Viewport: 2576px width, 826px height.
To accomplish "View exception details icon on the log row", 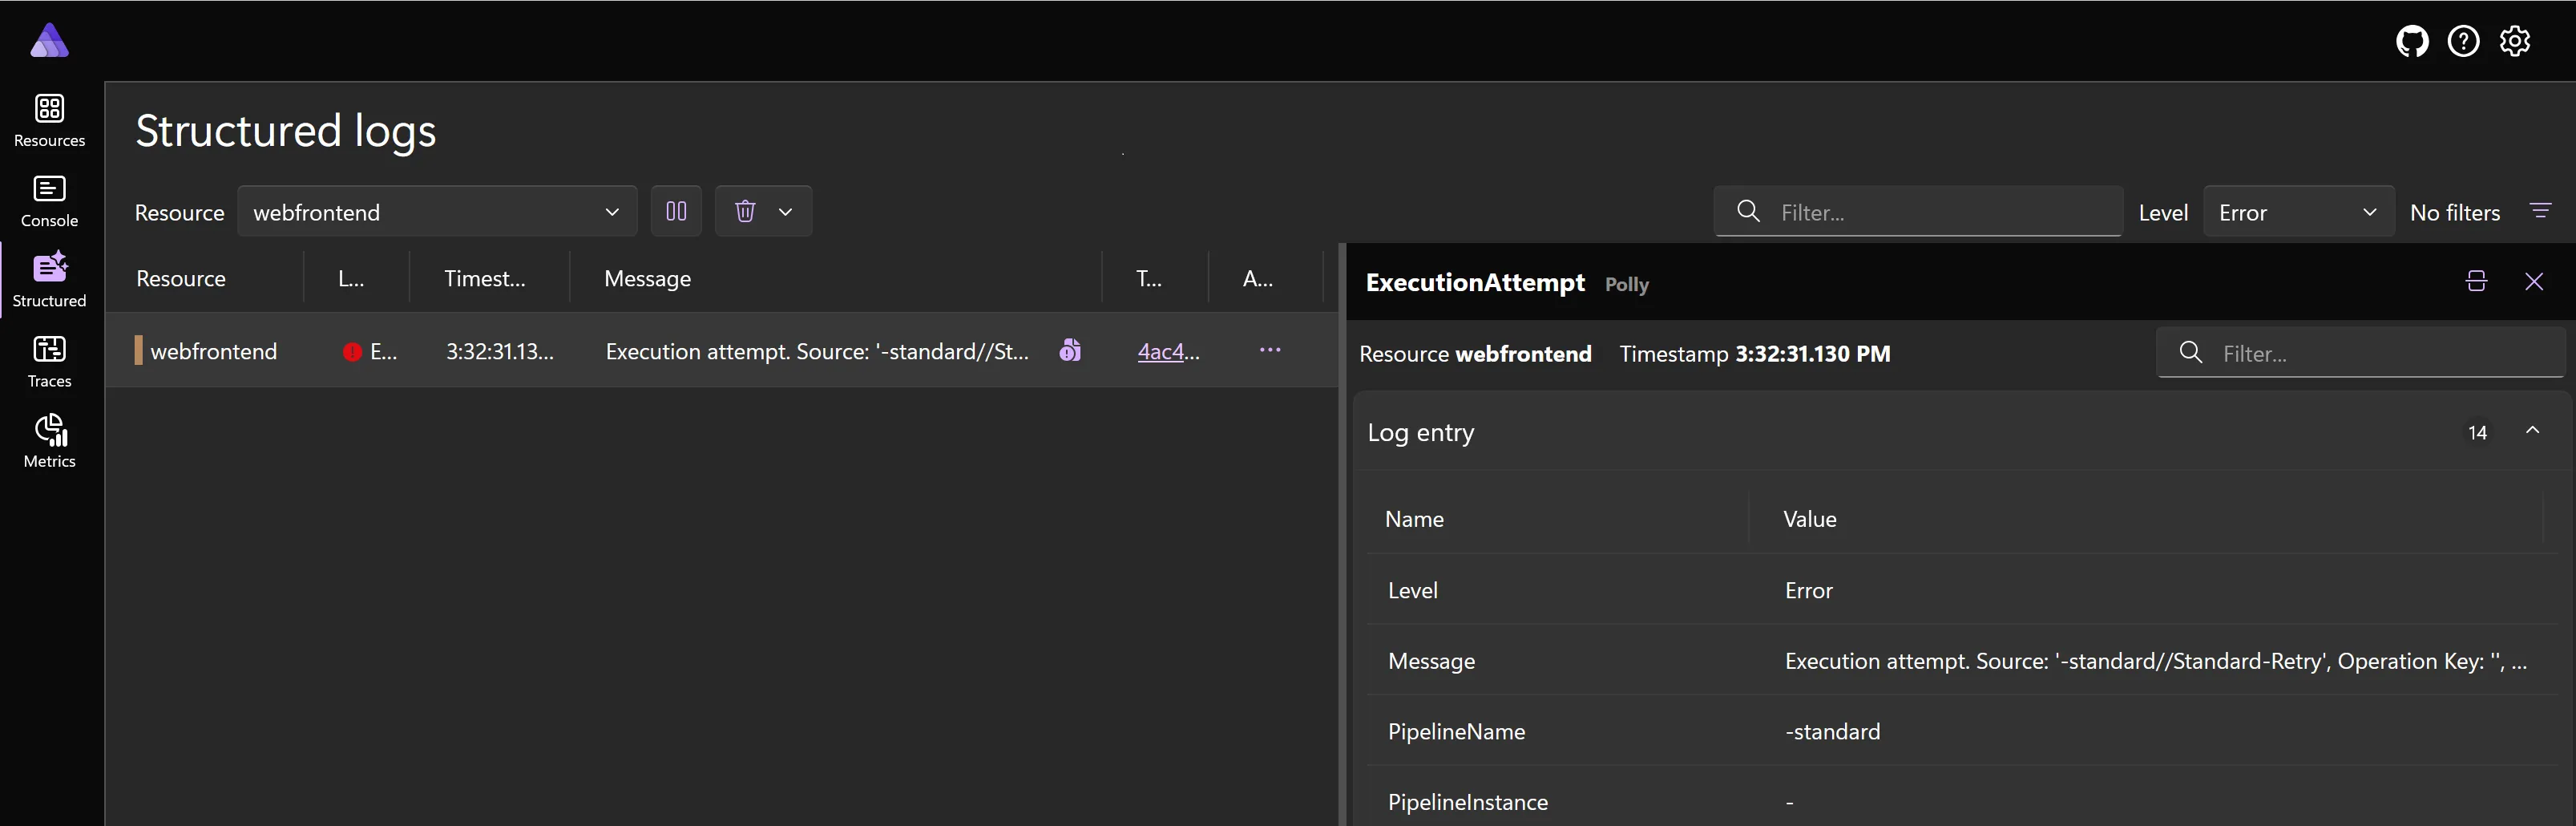I will [x=1070, y=351].
